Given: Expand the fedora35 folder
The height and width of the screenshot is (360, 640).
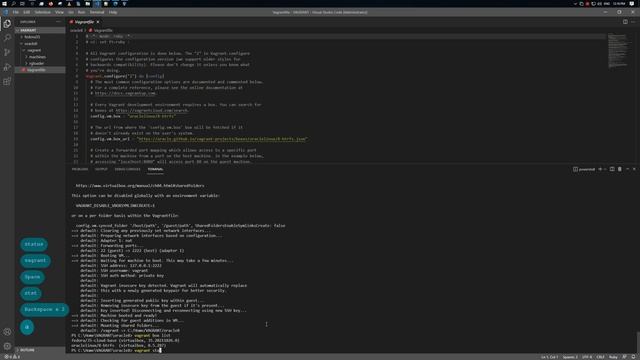Looking at the screenshot, I should pos(40,37).
